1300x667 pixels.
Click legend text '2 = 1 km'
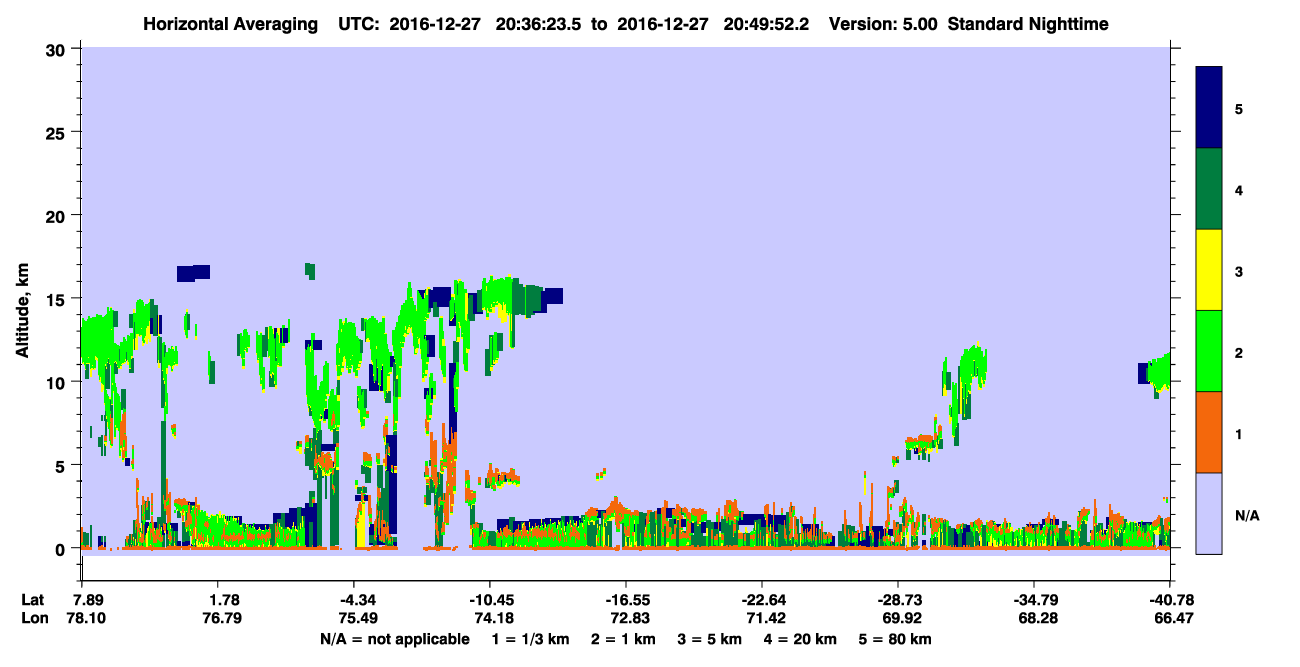[x=623, y=639]
